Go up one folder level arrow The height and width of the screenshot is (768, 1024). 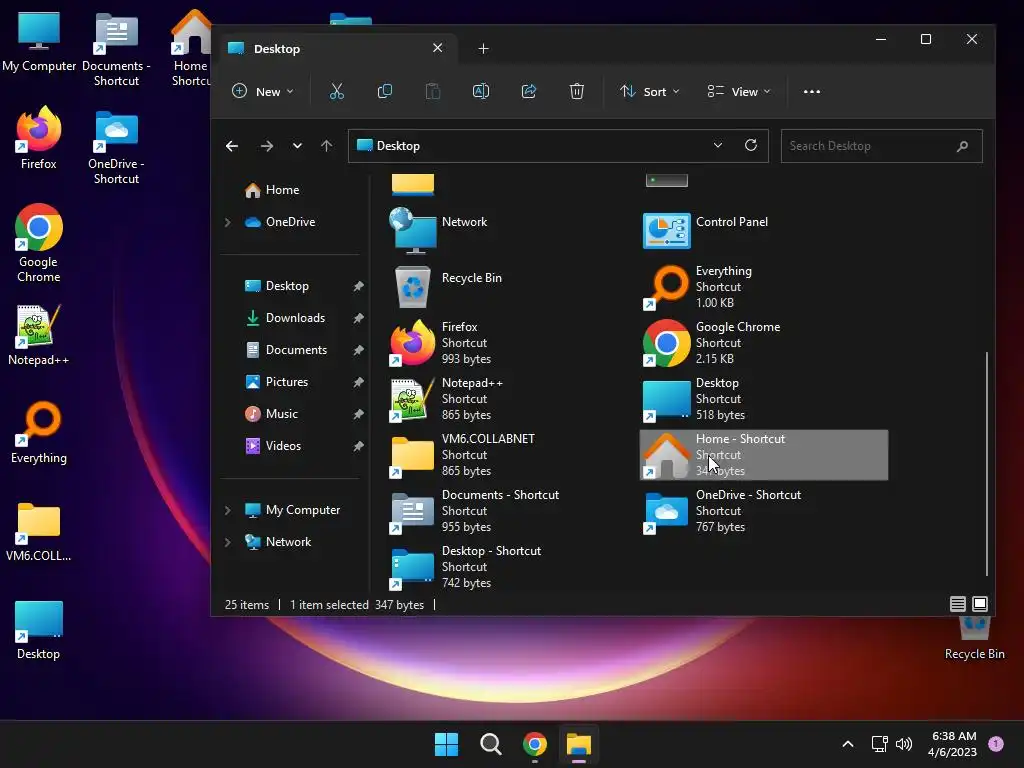click(327, 146)
